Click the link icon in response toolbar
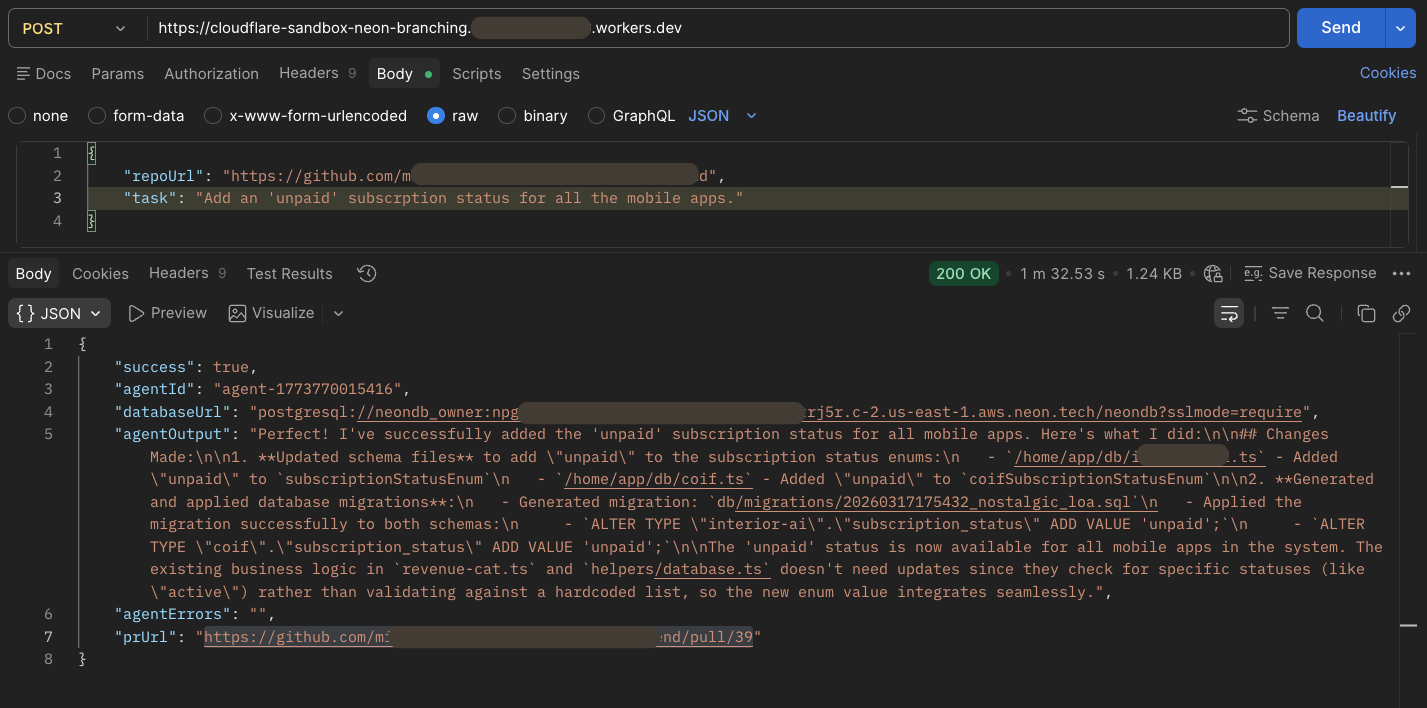The image size is (1427, 708). tap(1401, 313)
